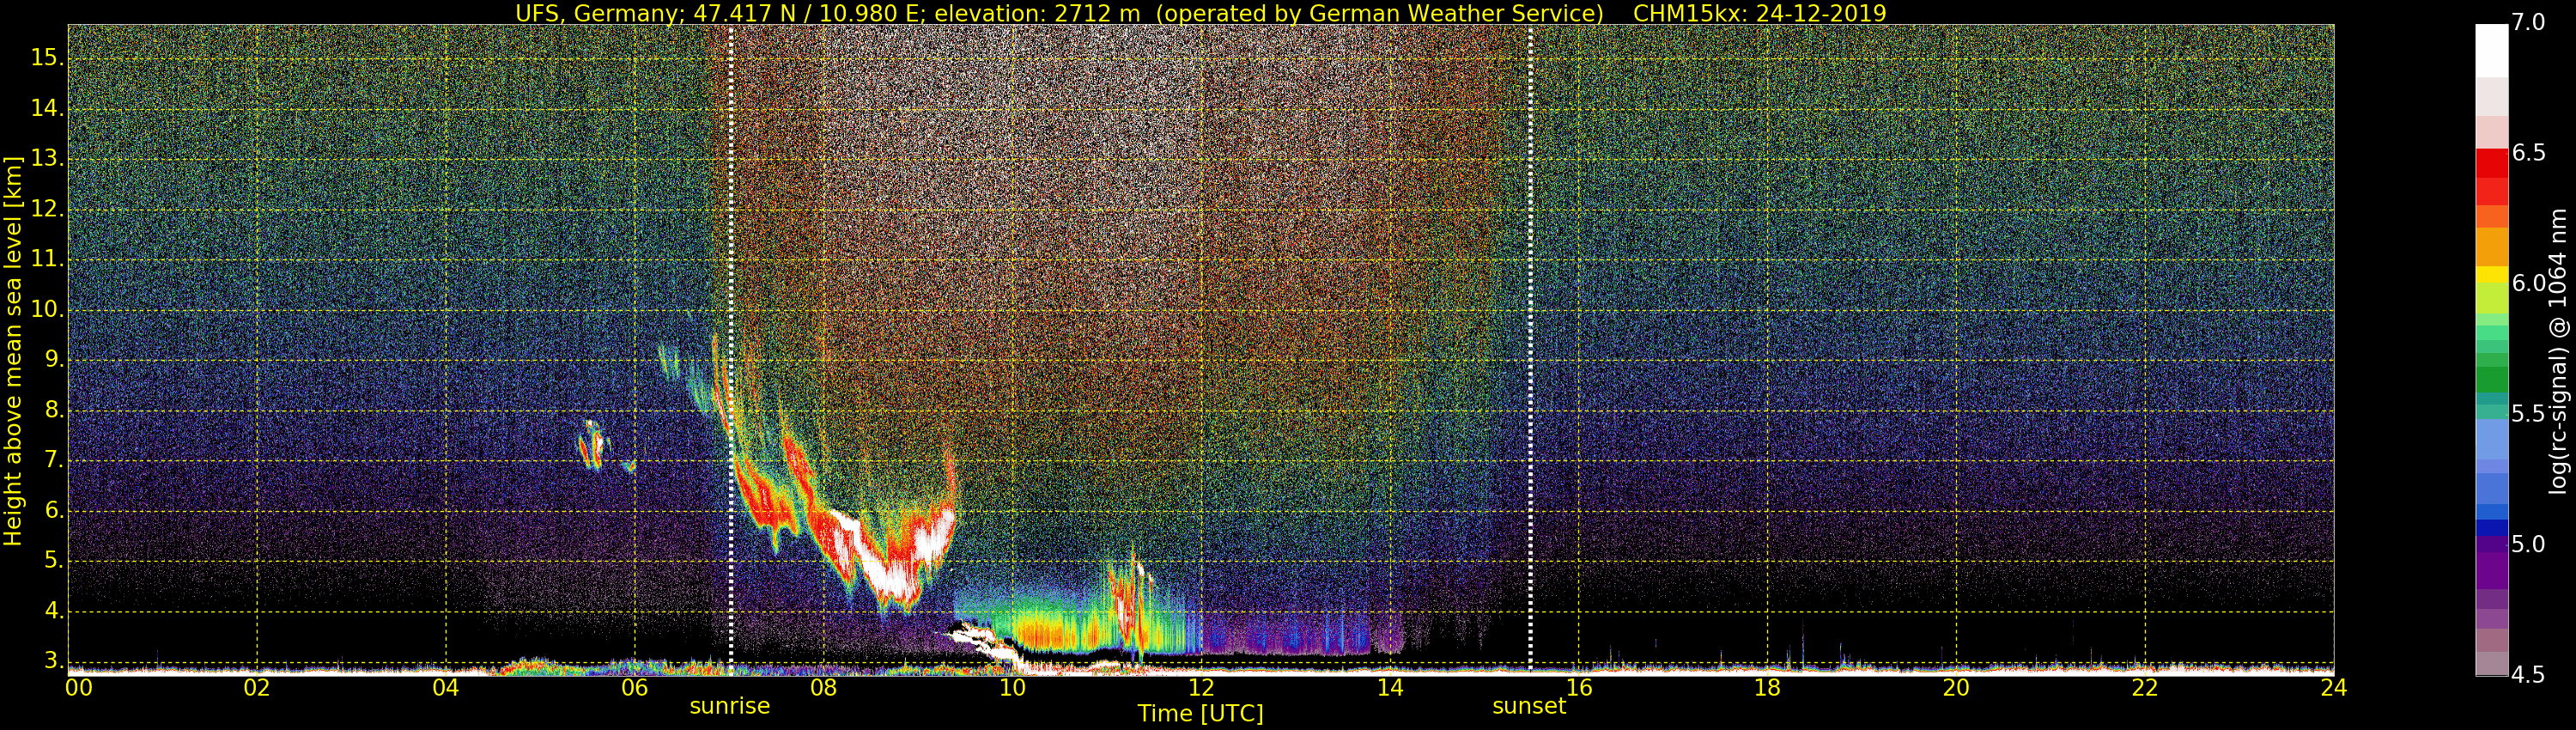This screenshot has height=730, width=2576.
Task: Click the red colorbar segment near 6.5
Action: coord(2491,163)
